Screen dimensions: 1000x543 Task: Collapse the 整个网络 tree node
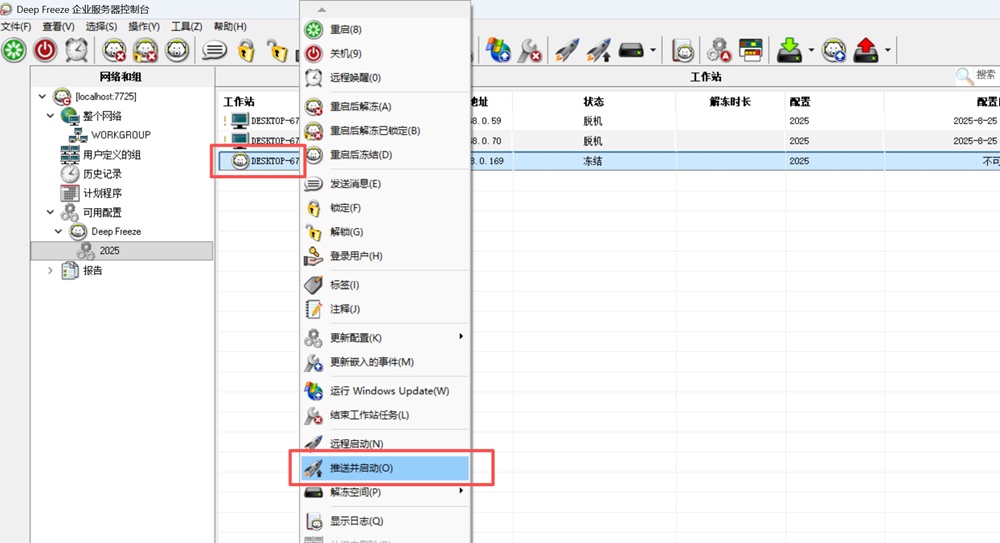coord(51,116)
